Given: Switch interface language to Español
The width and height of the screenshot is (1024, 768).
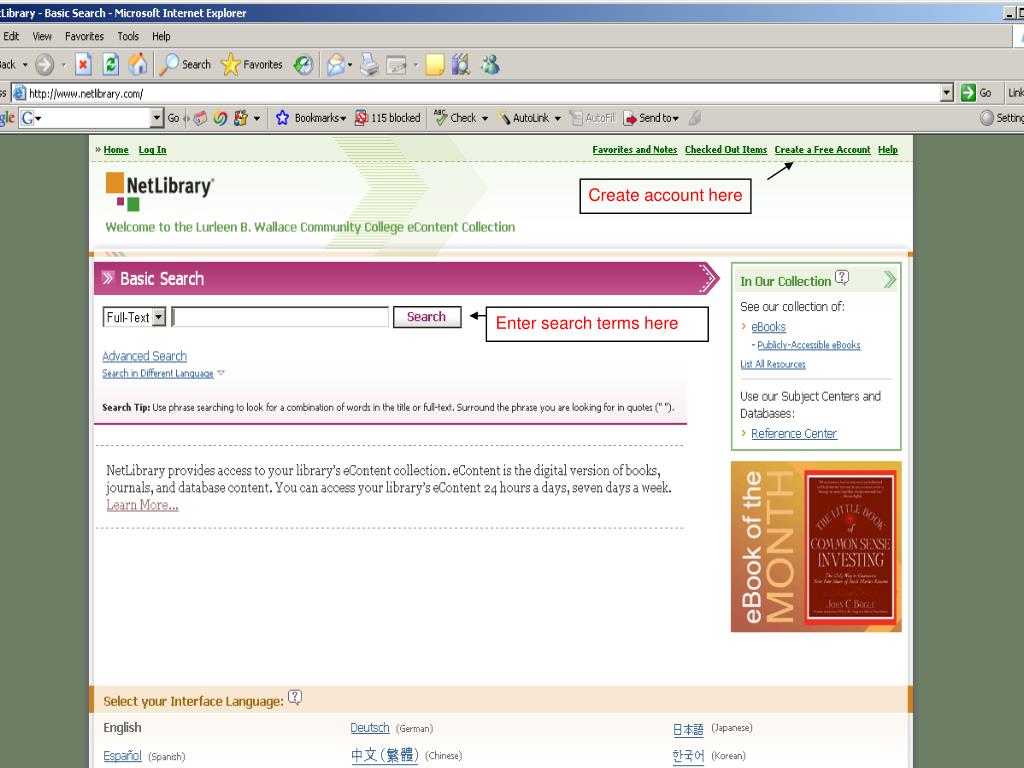Looking at the screenshot, I should tap(122, 756).
